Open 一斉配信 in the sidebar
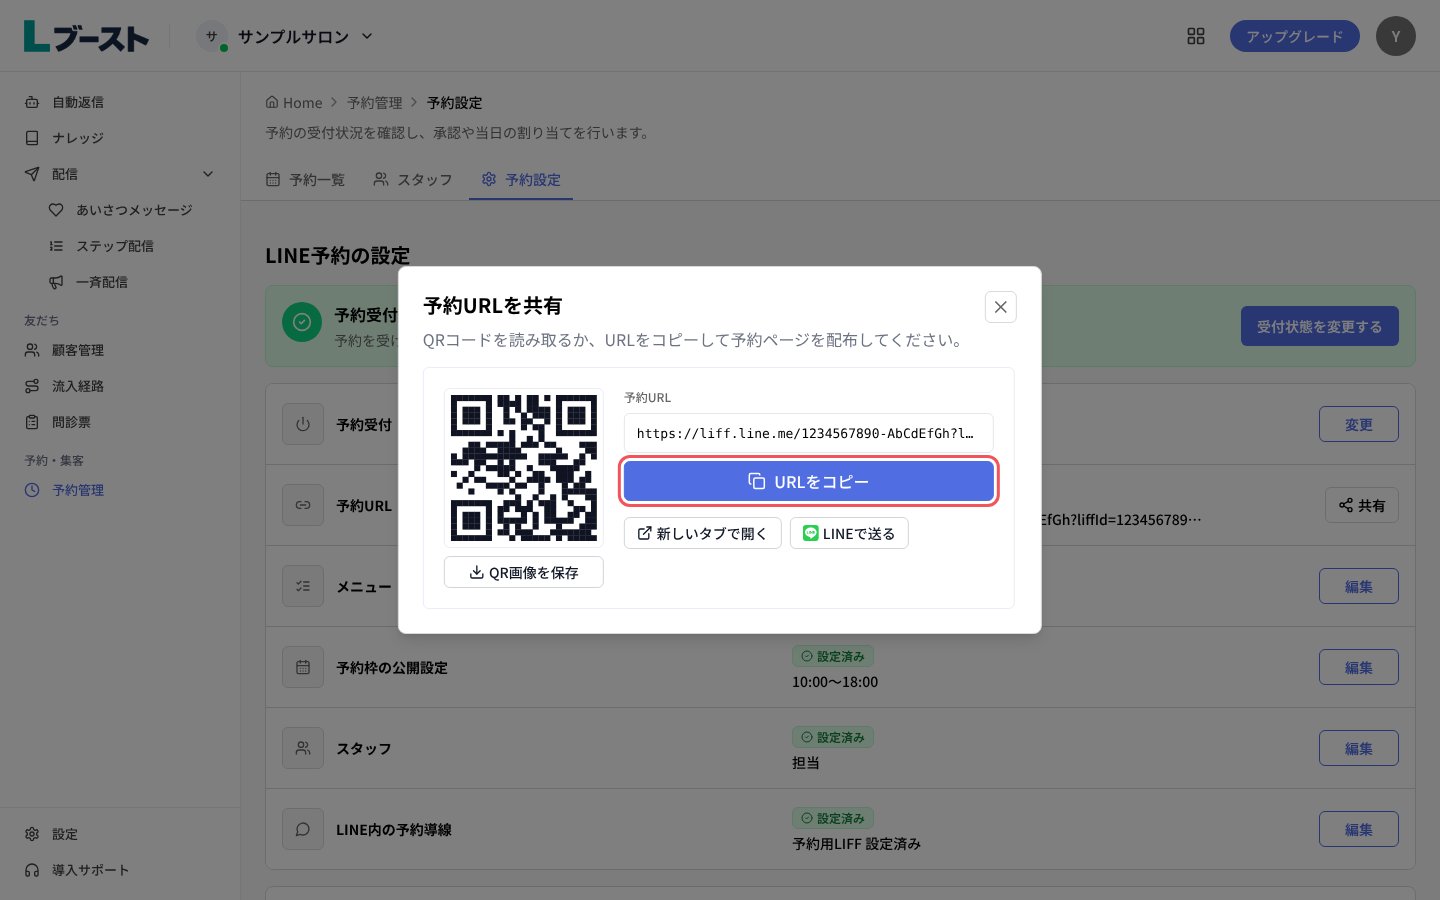The width and height of the screenshot is (1440, 900). (x=132, y=282)
